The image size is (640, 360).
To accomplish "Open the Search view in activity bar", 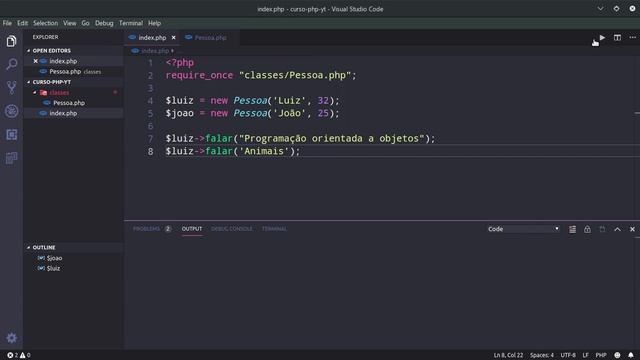I will point(11,64).
